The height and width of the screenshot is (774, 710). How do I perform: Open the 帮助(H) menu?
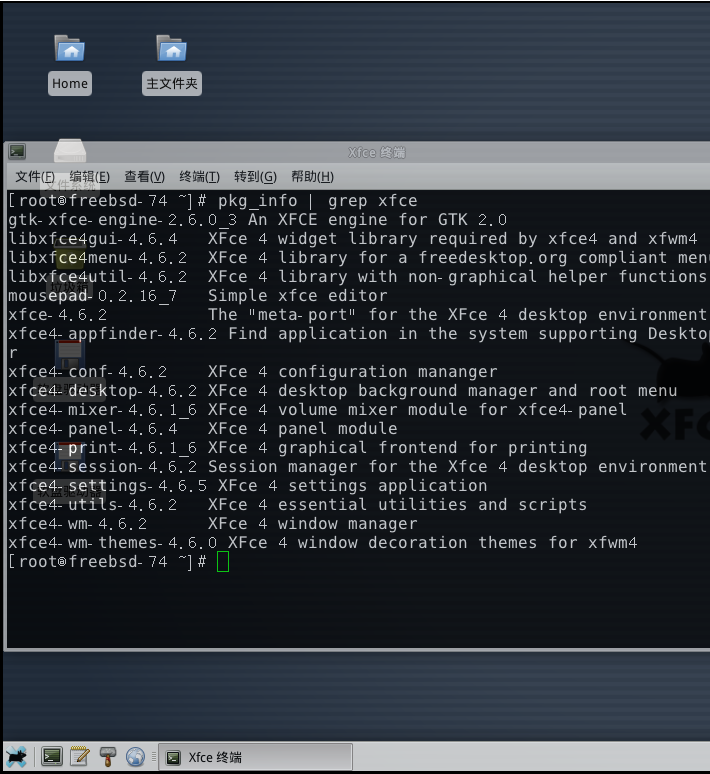(x=311, y=177)
